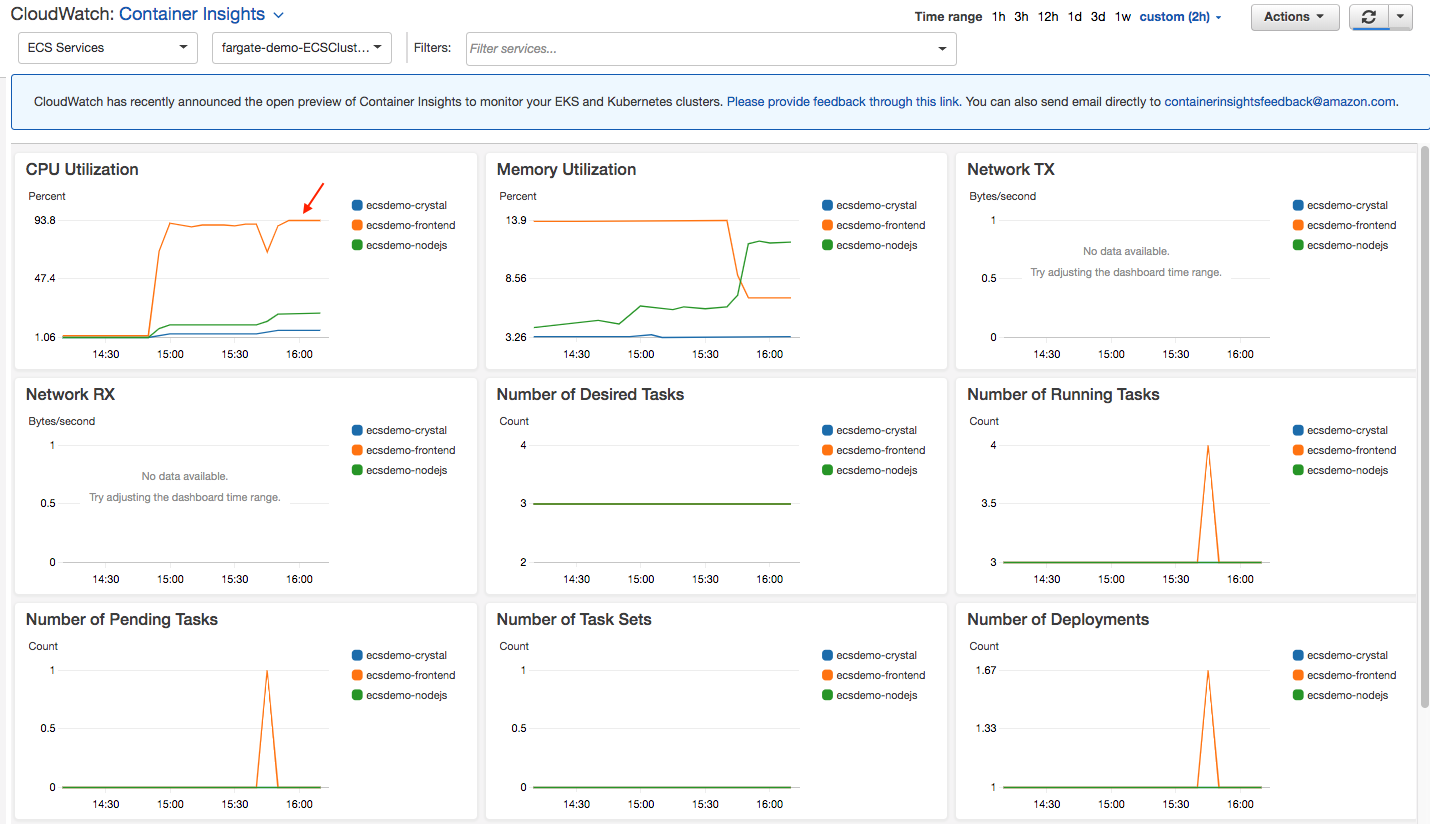Select the 1h time range

pyautogui.click(x=998, y=17)
